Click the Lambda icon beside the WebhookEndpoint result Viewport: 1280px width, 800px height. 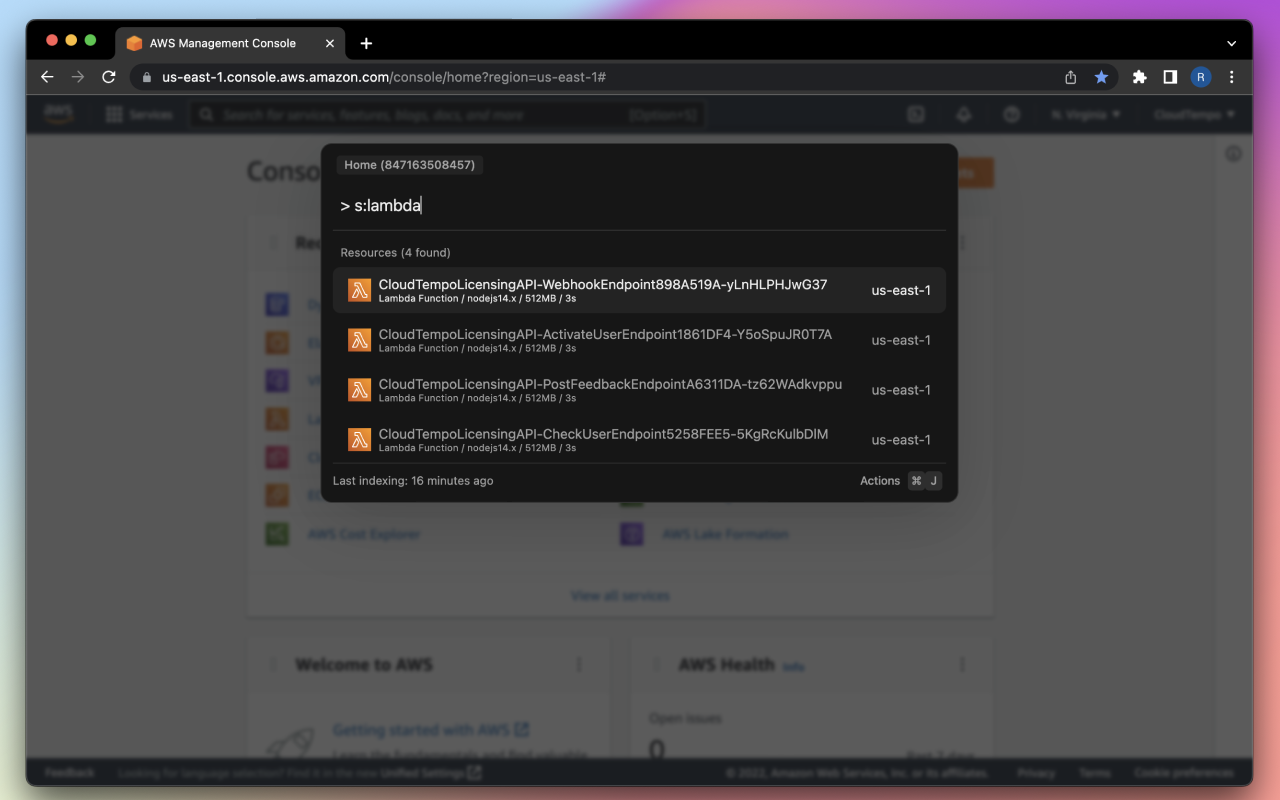pos(359,289)
